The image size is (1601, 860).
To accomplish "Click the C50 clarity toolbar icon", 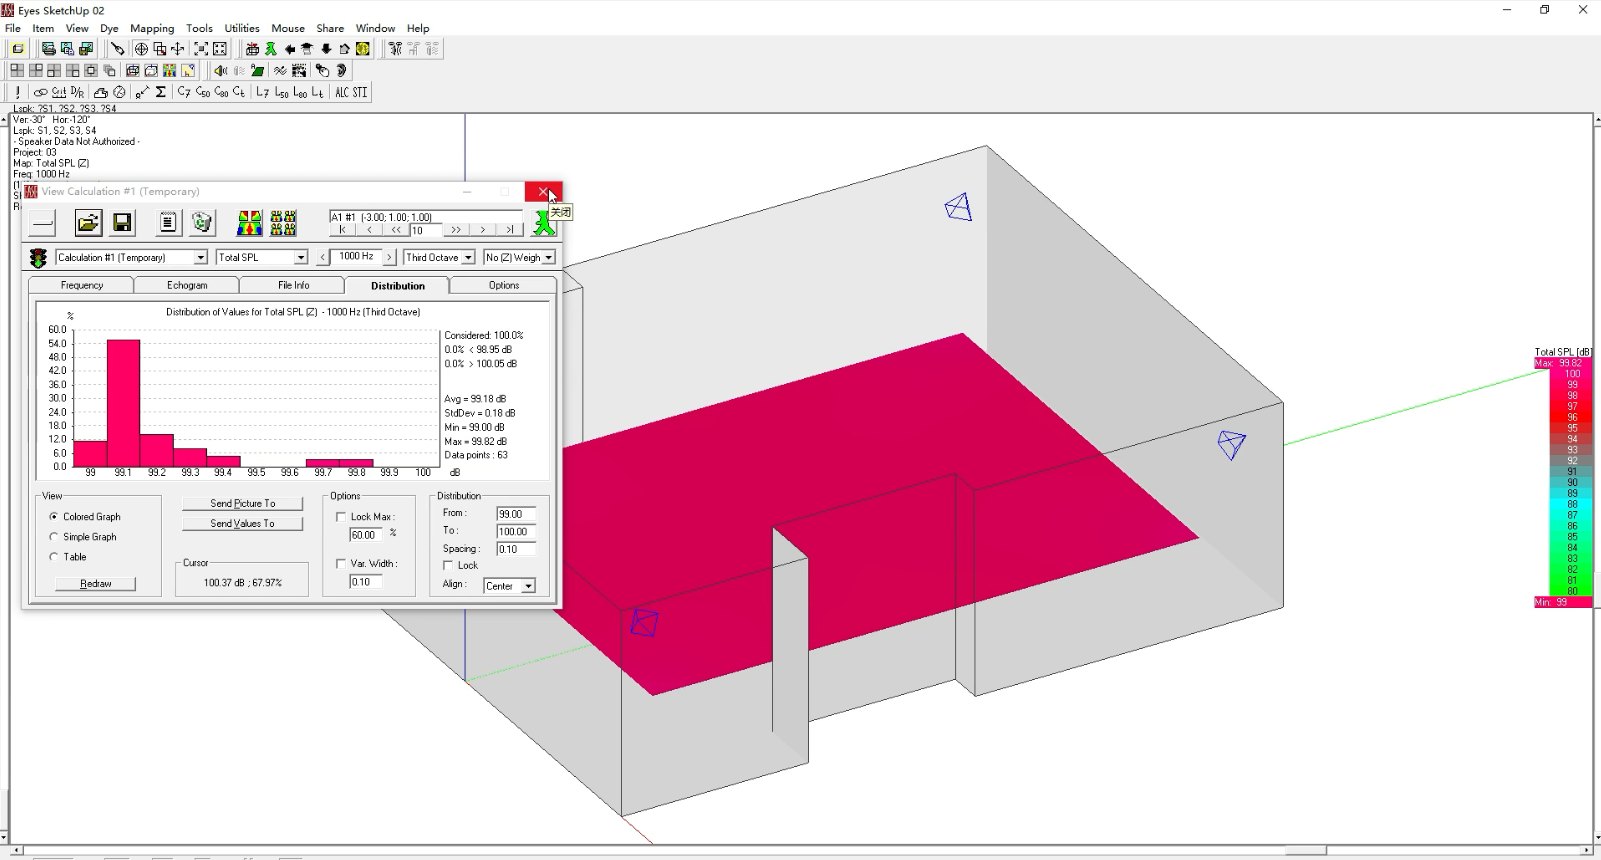I will click(203, 92).
